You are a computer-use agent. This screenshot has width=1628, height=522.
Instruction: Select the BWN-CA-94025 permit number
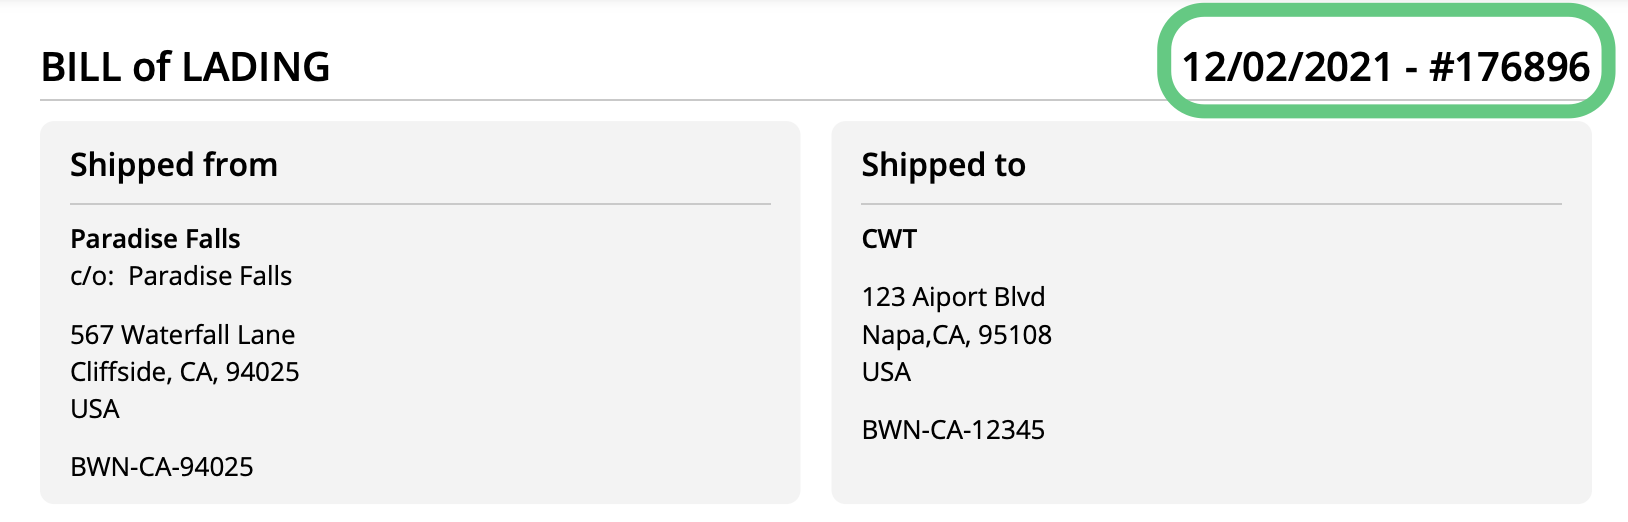(162, 467)
